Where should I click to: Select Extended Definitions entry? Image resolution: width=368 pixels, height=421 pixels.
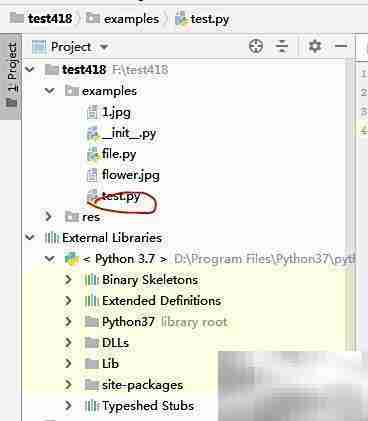(x=161, y=301)
